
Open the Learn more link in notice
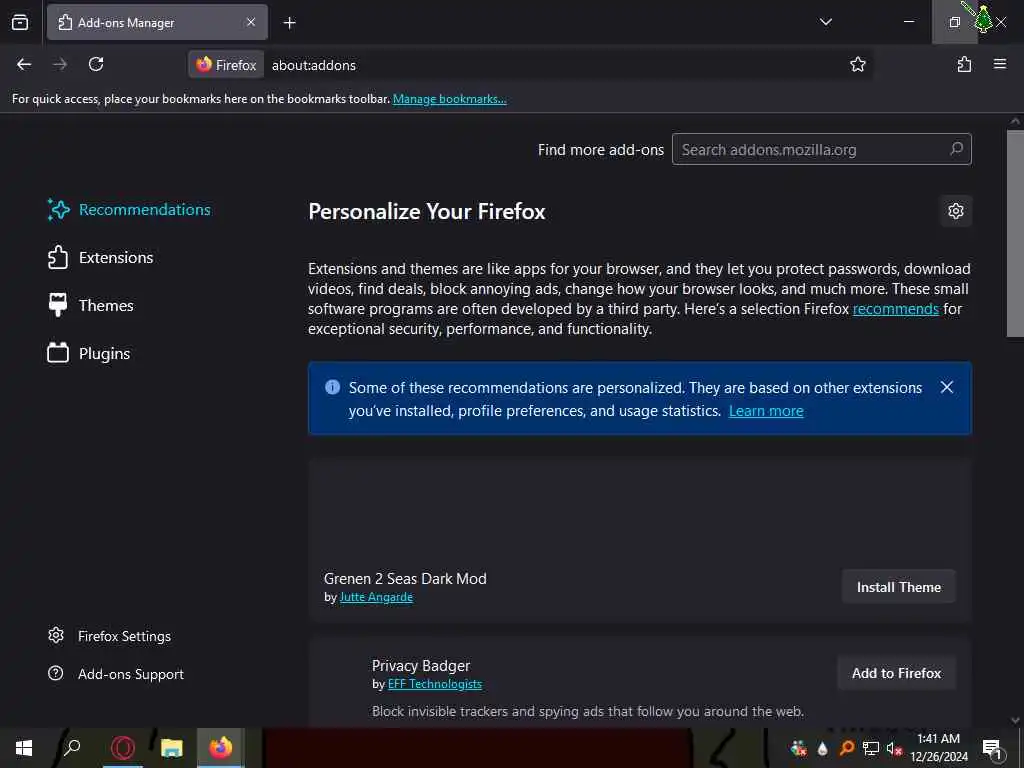tap(766, 411)
